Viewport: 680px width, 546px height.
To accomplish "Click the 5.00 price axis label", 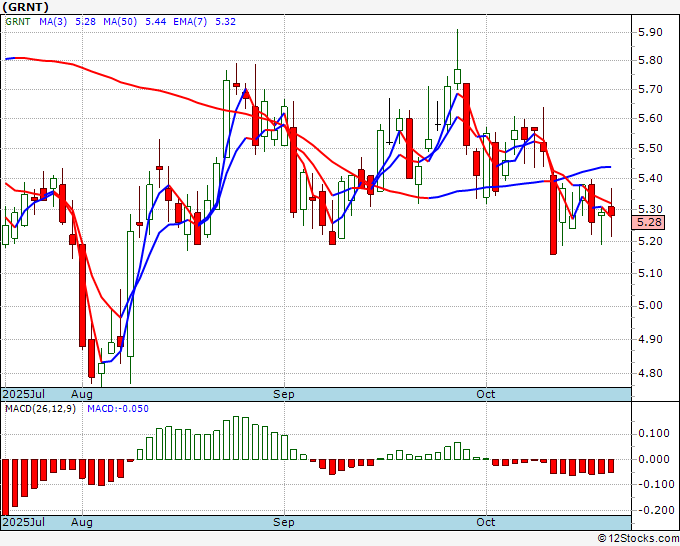I will point(650,306).
